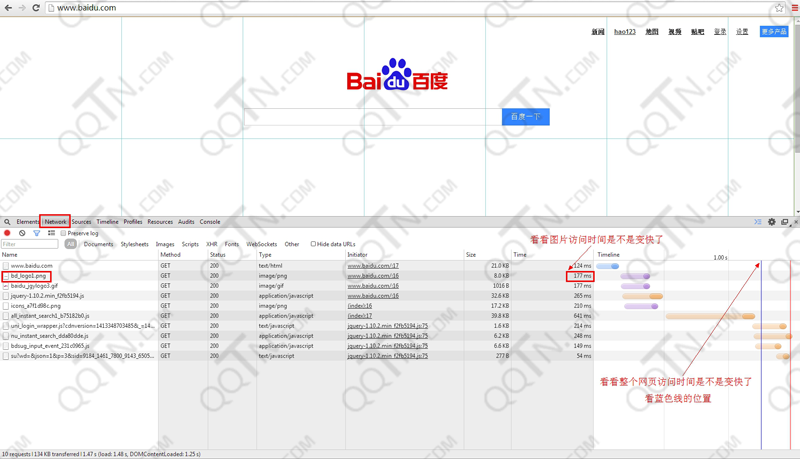
Task: Switch to the Sources tab
Action: (81, 222)
